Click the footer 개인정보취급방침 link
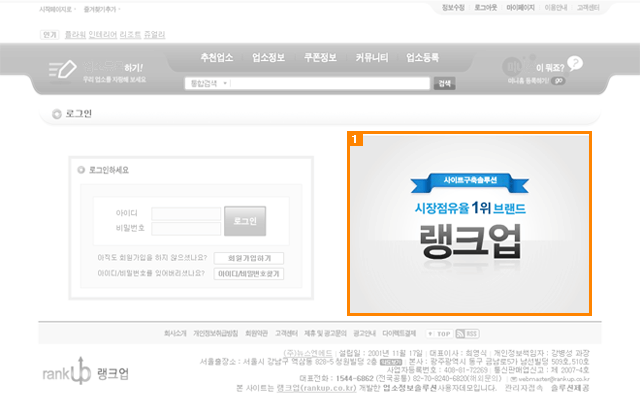 pos(216,333)
